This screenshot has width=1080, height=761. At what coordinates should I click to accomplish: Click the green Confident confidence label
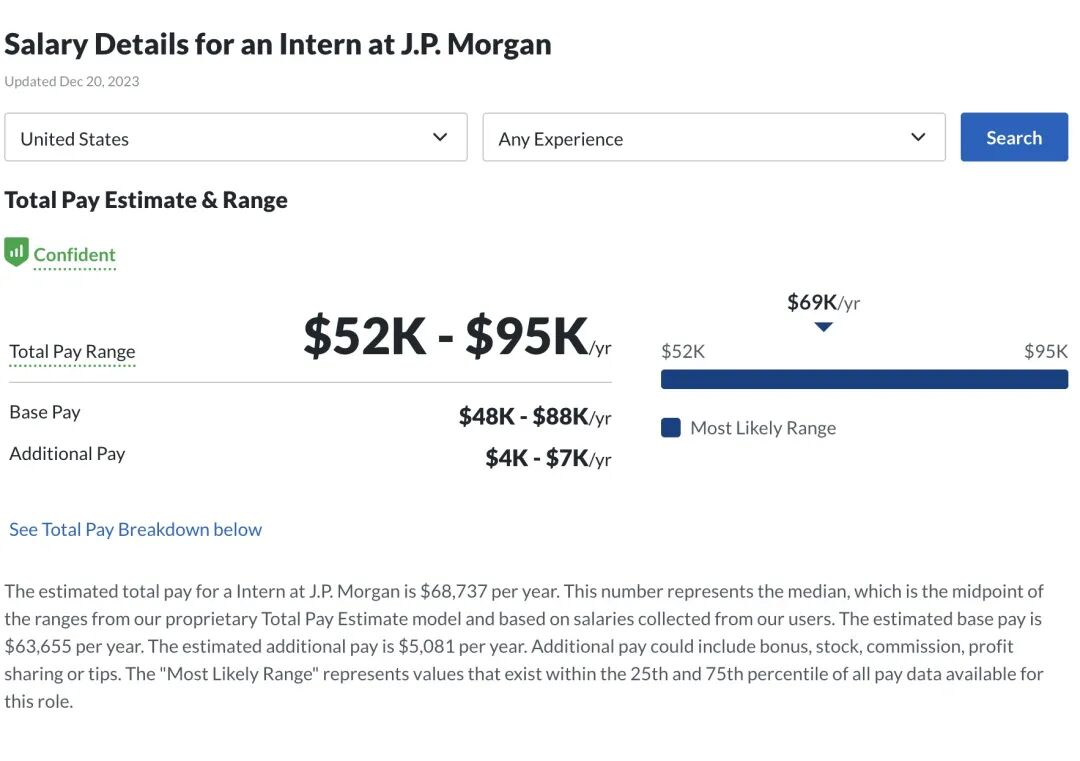point(75,255)
